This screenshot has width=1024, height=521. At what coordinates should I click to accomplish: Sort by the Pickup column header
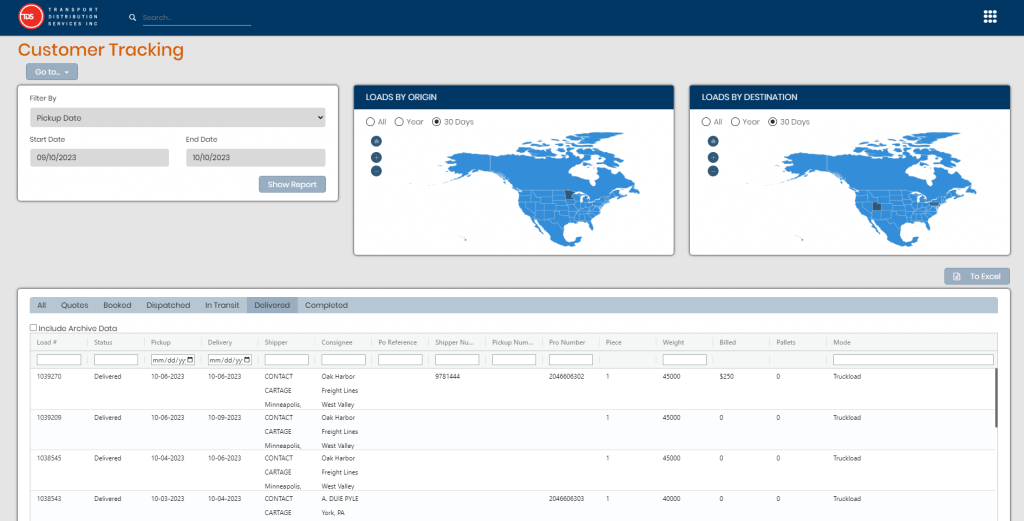[x=160, y=342]
